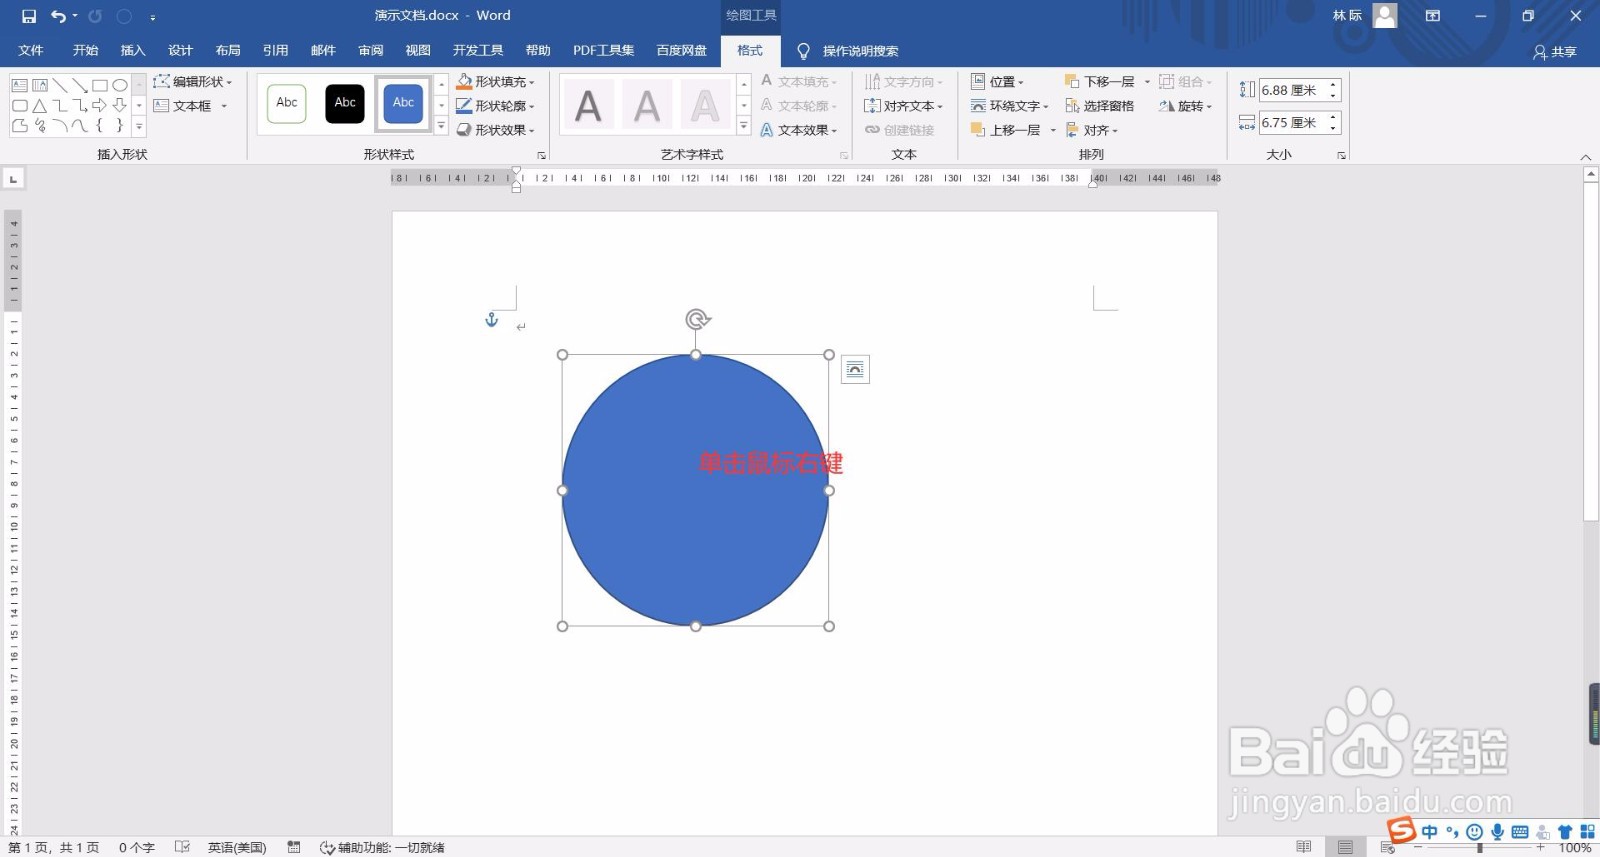The height and width of the screenshot is (857, 1600).
Task: Pick the straight line shape
Action: click(x=60, y=85)
